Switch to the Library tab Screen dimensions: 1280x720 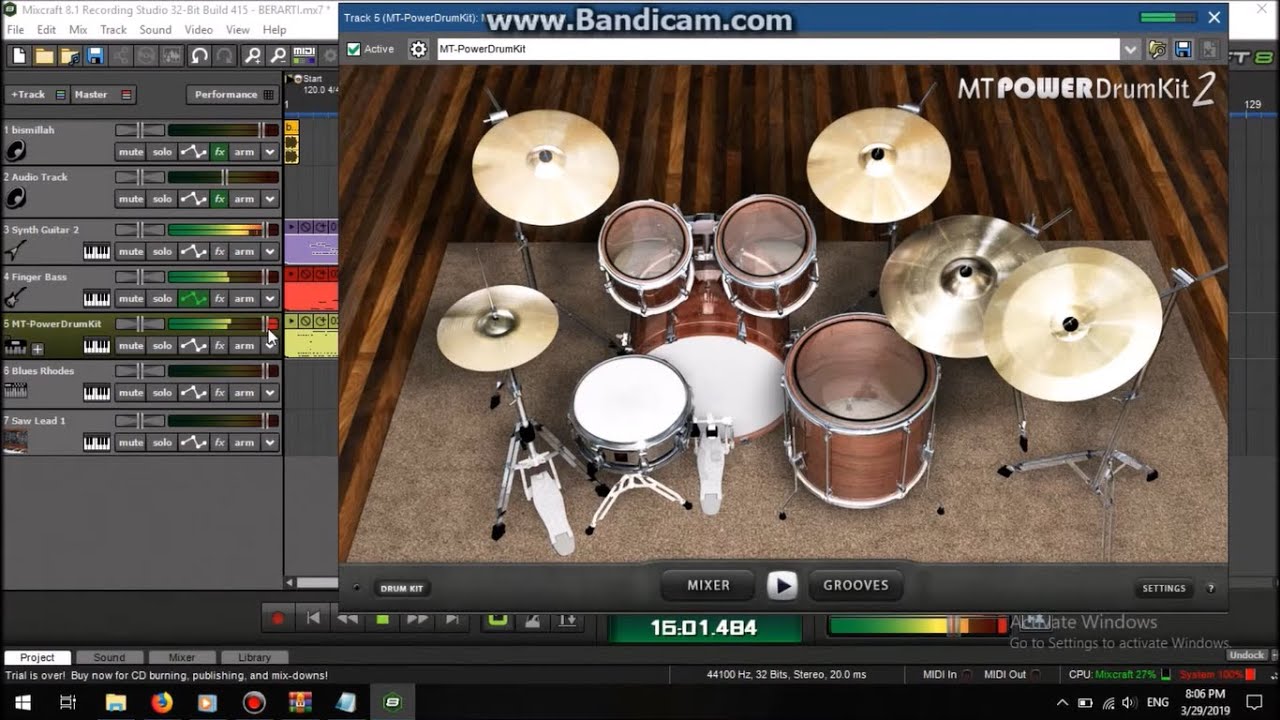point(254,657)
